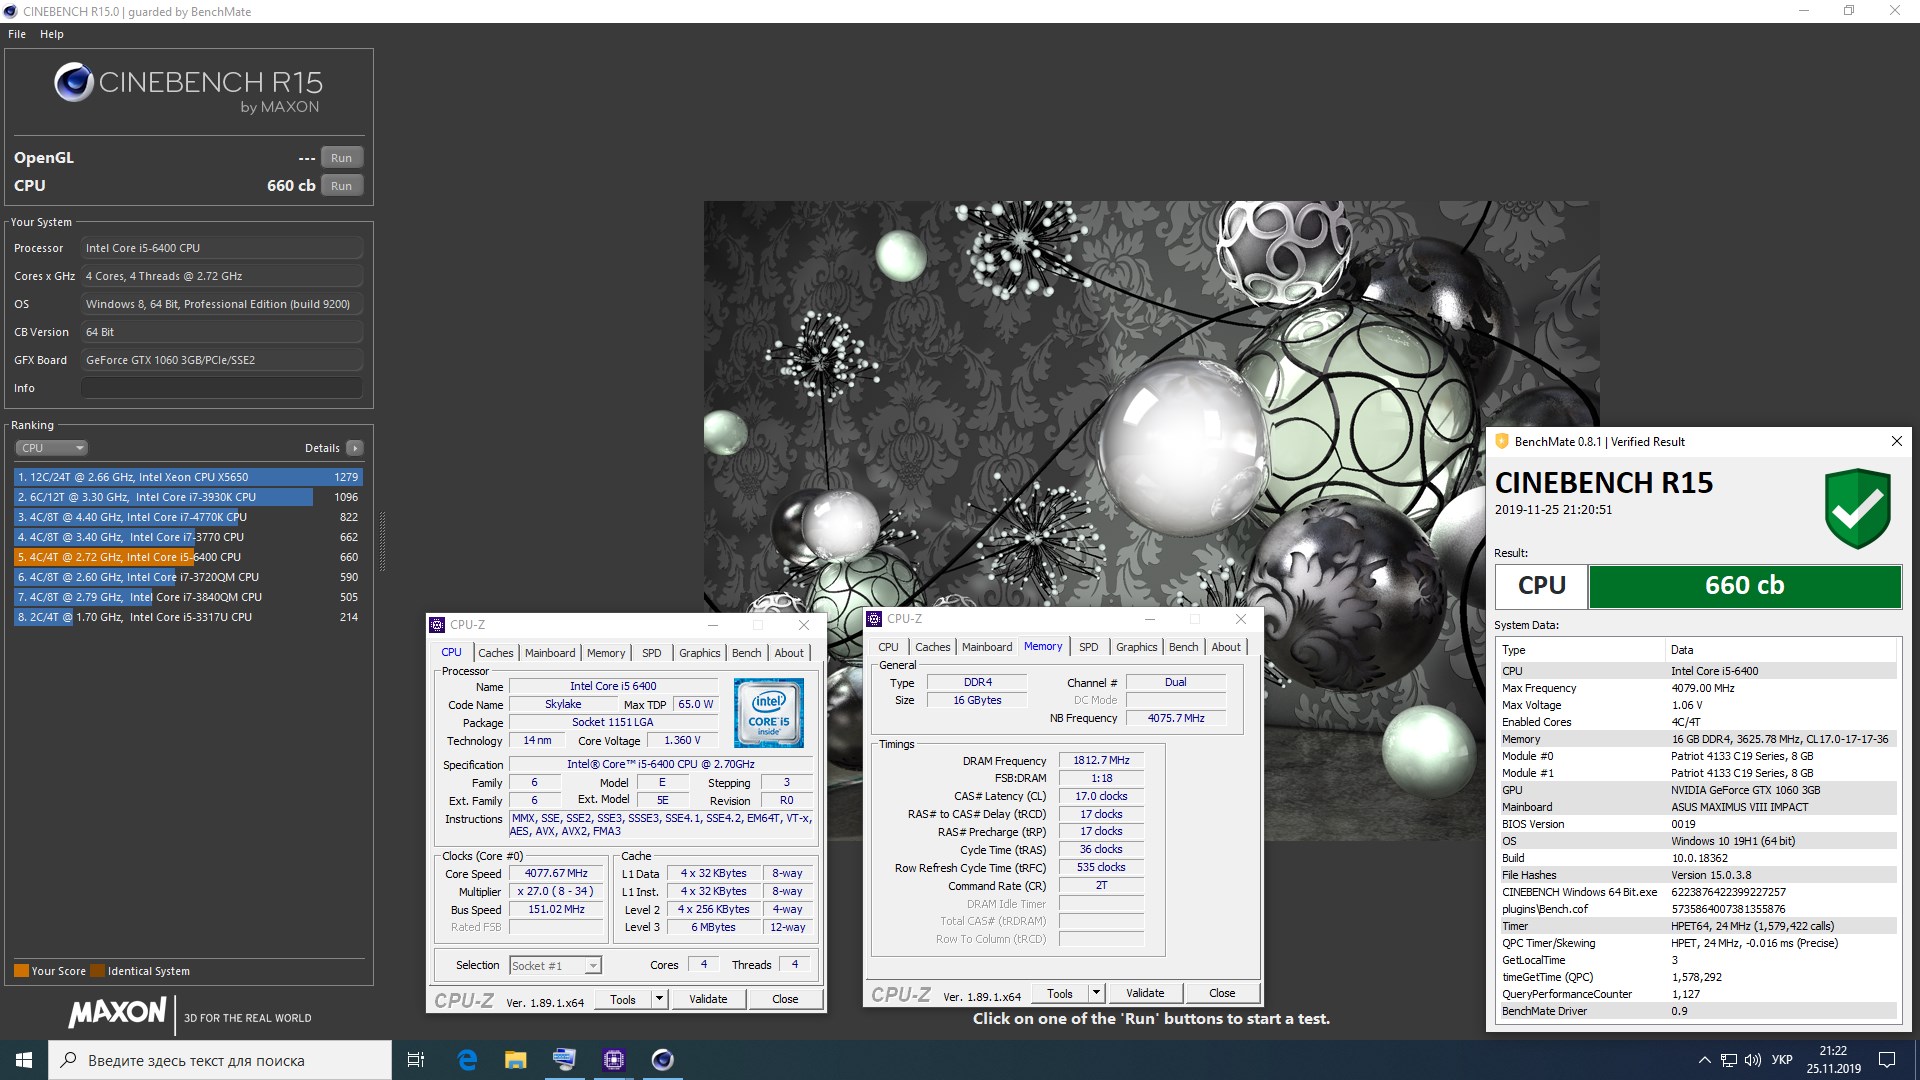Open File Explorer from the taskbar
This screenshot has width=1920, height=1080.
[515, 1060]
